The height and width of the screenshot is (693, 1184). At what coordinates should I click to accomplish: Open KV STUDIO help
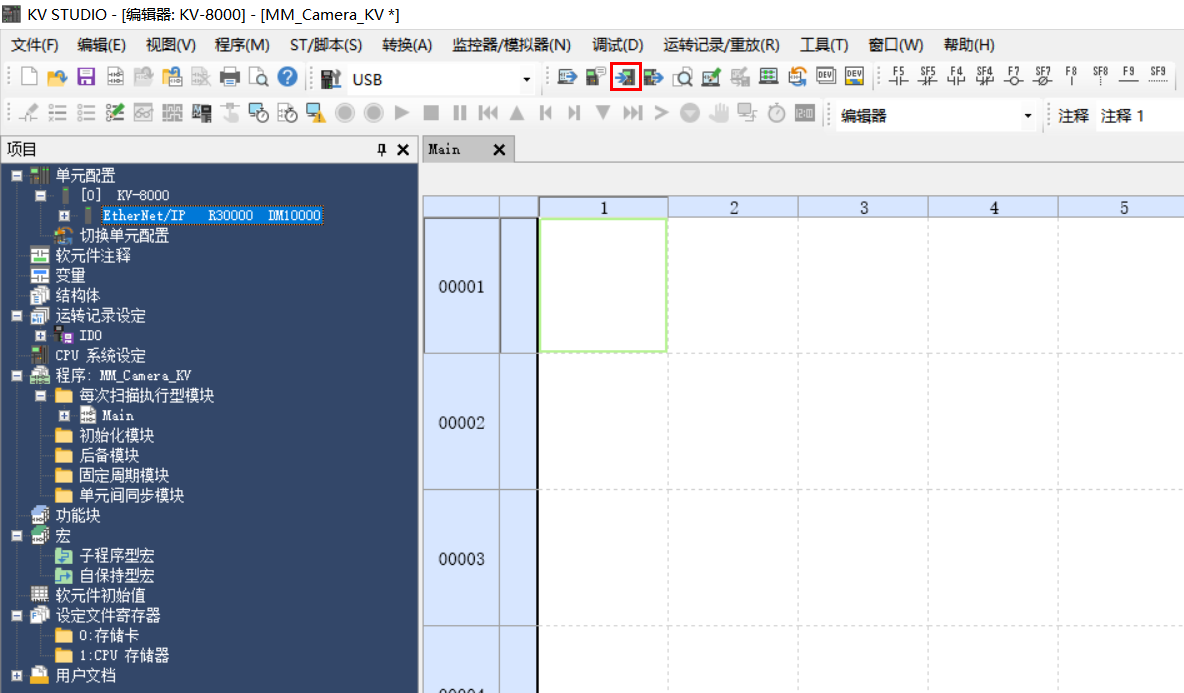[x=286, y=77]
